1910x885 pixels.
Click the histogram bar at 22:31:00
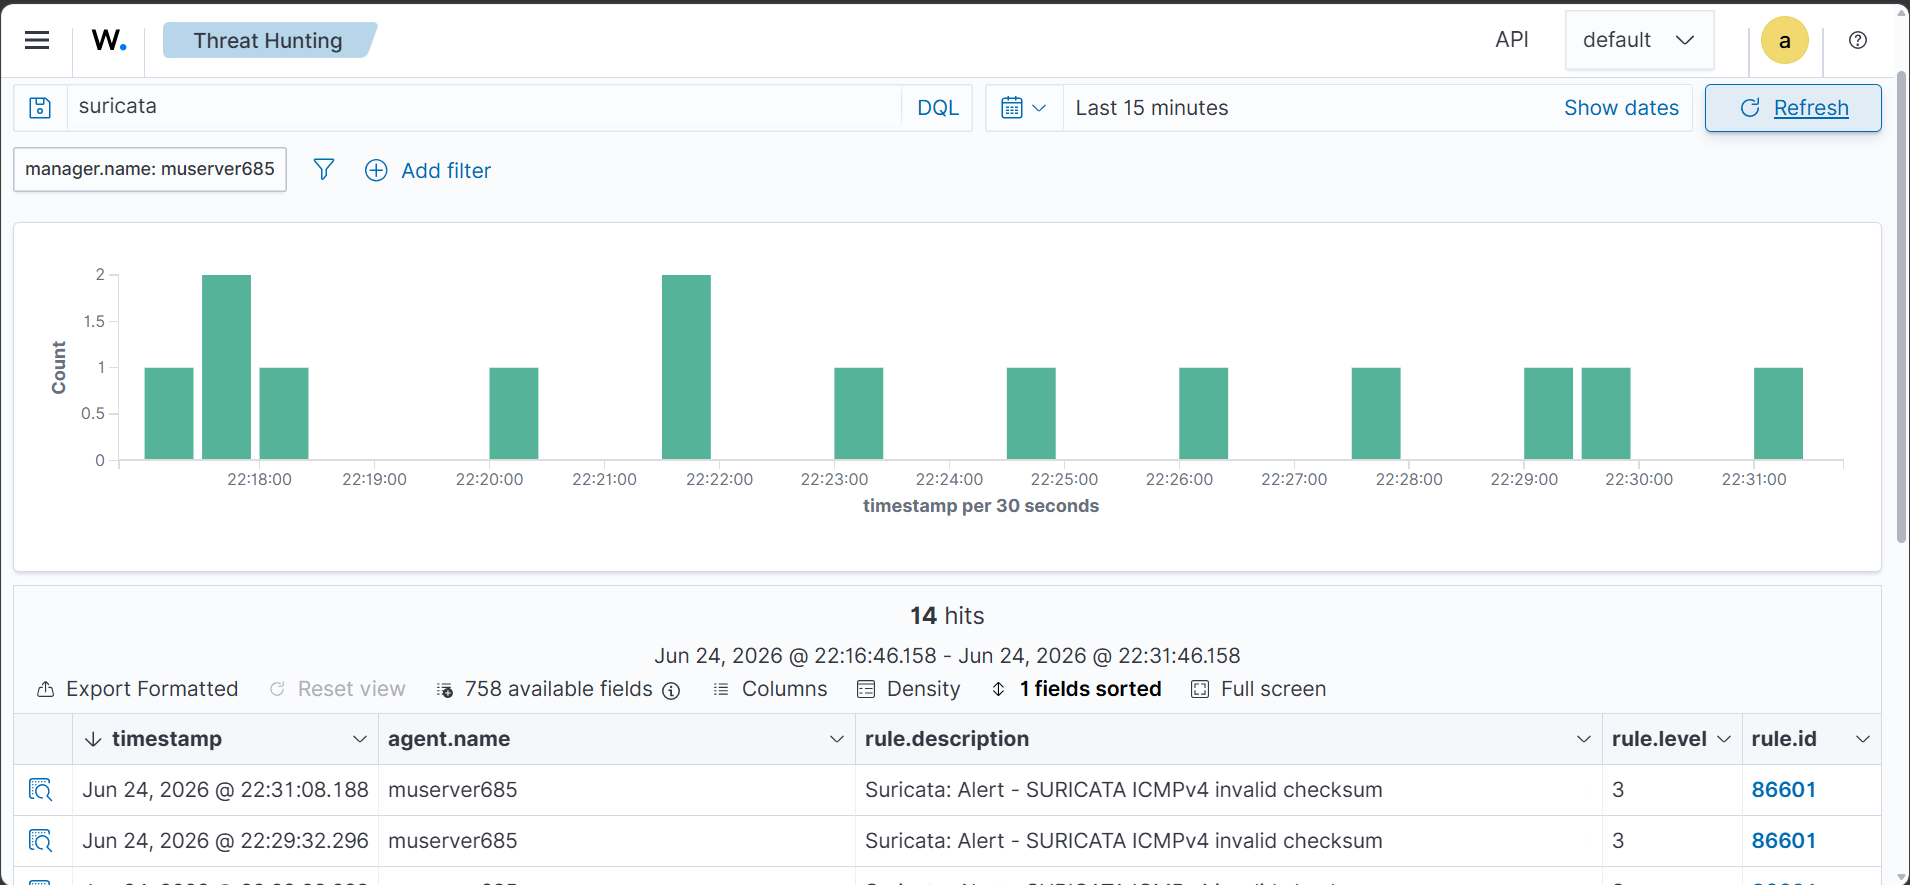point(1778,414)
